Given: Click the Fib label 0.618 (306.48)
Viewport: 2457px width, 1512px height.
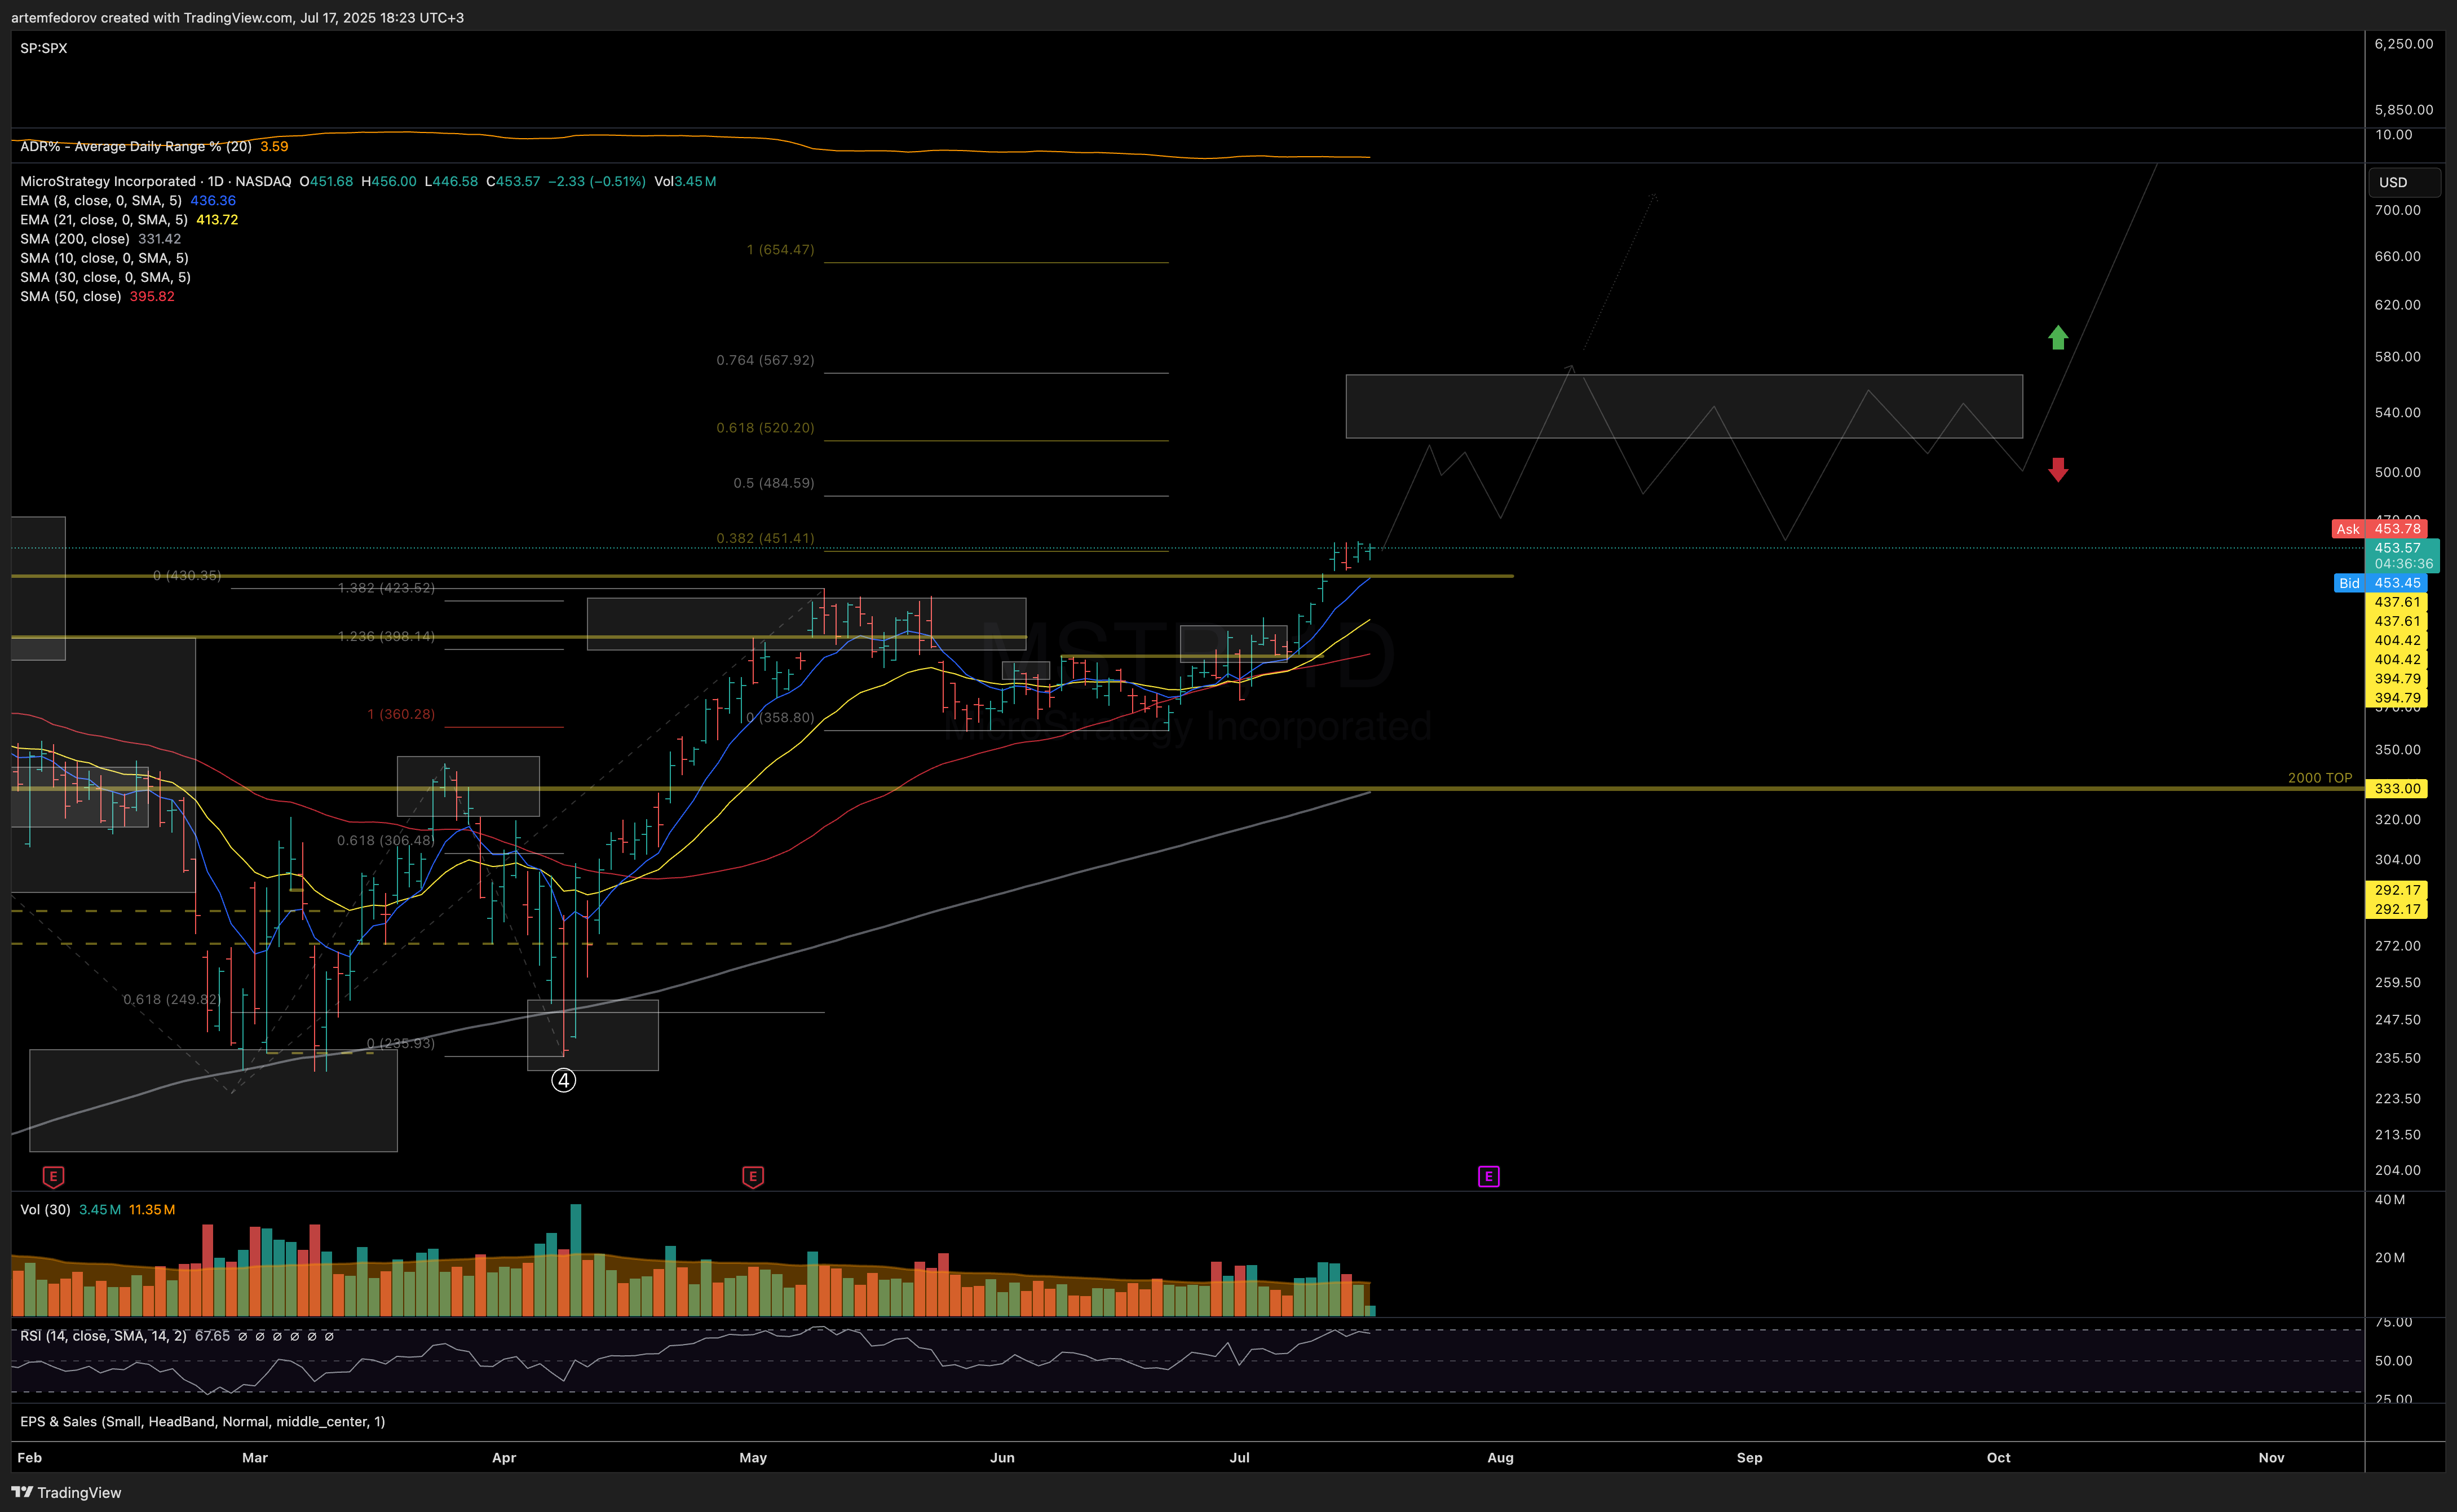Looking at the screenshot, I should tap(386, 840).
